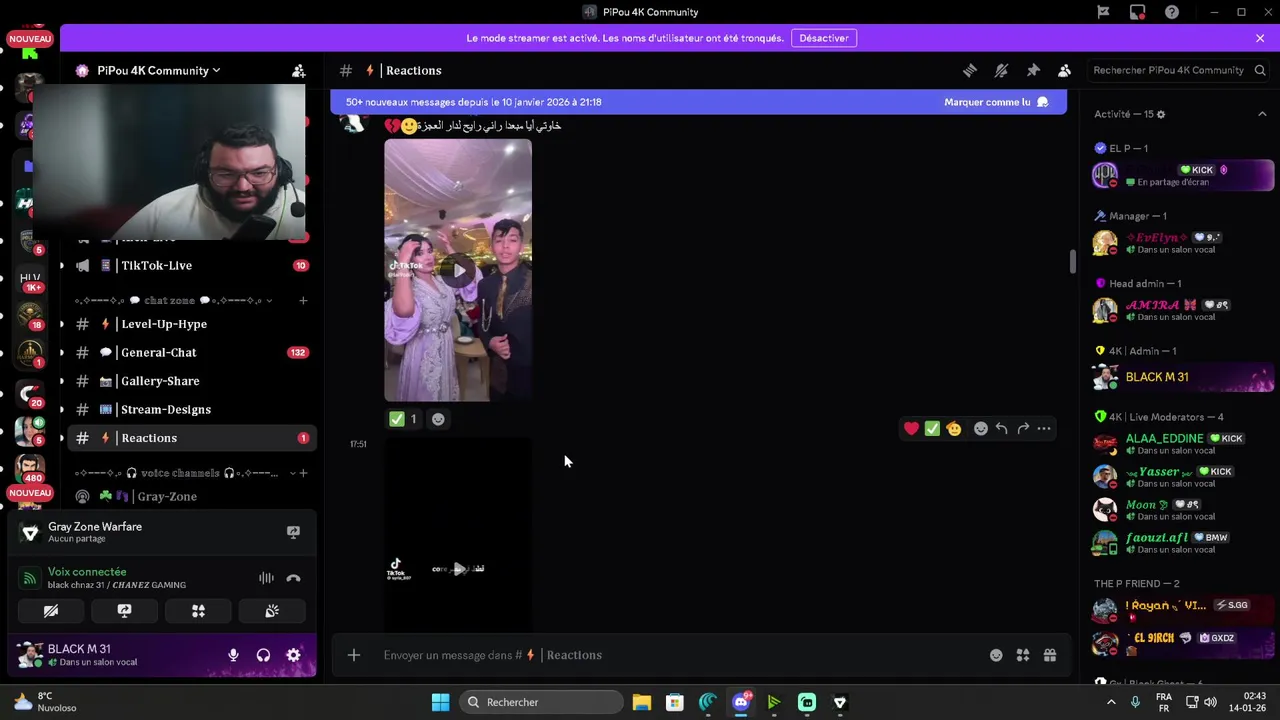Image resolution: width=1280 pixels, height=720 pixels.
Task: Open Windows Start menu
Action: point(440,702)
